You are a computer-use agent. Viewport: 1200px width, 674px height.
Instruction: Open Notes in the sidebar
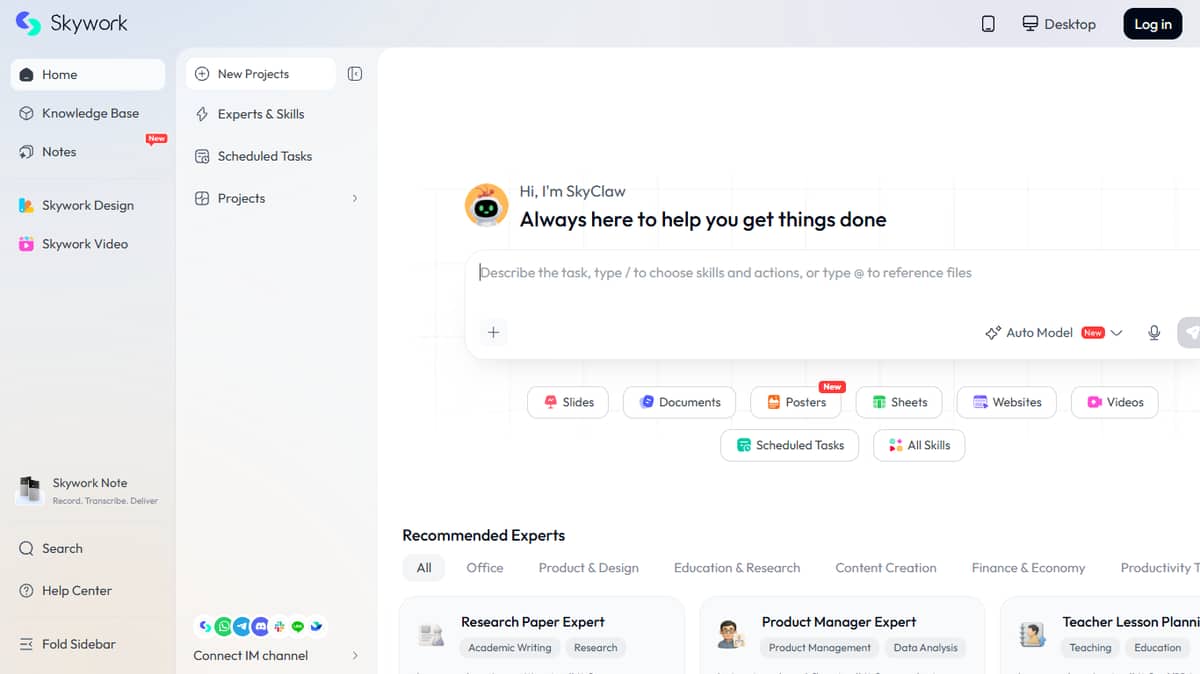(x=88, y=152)
